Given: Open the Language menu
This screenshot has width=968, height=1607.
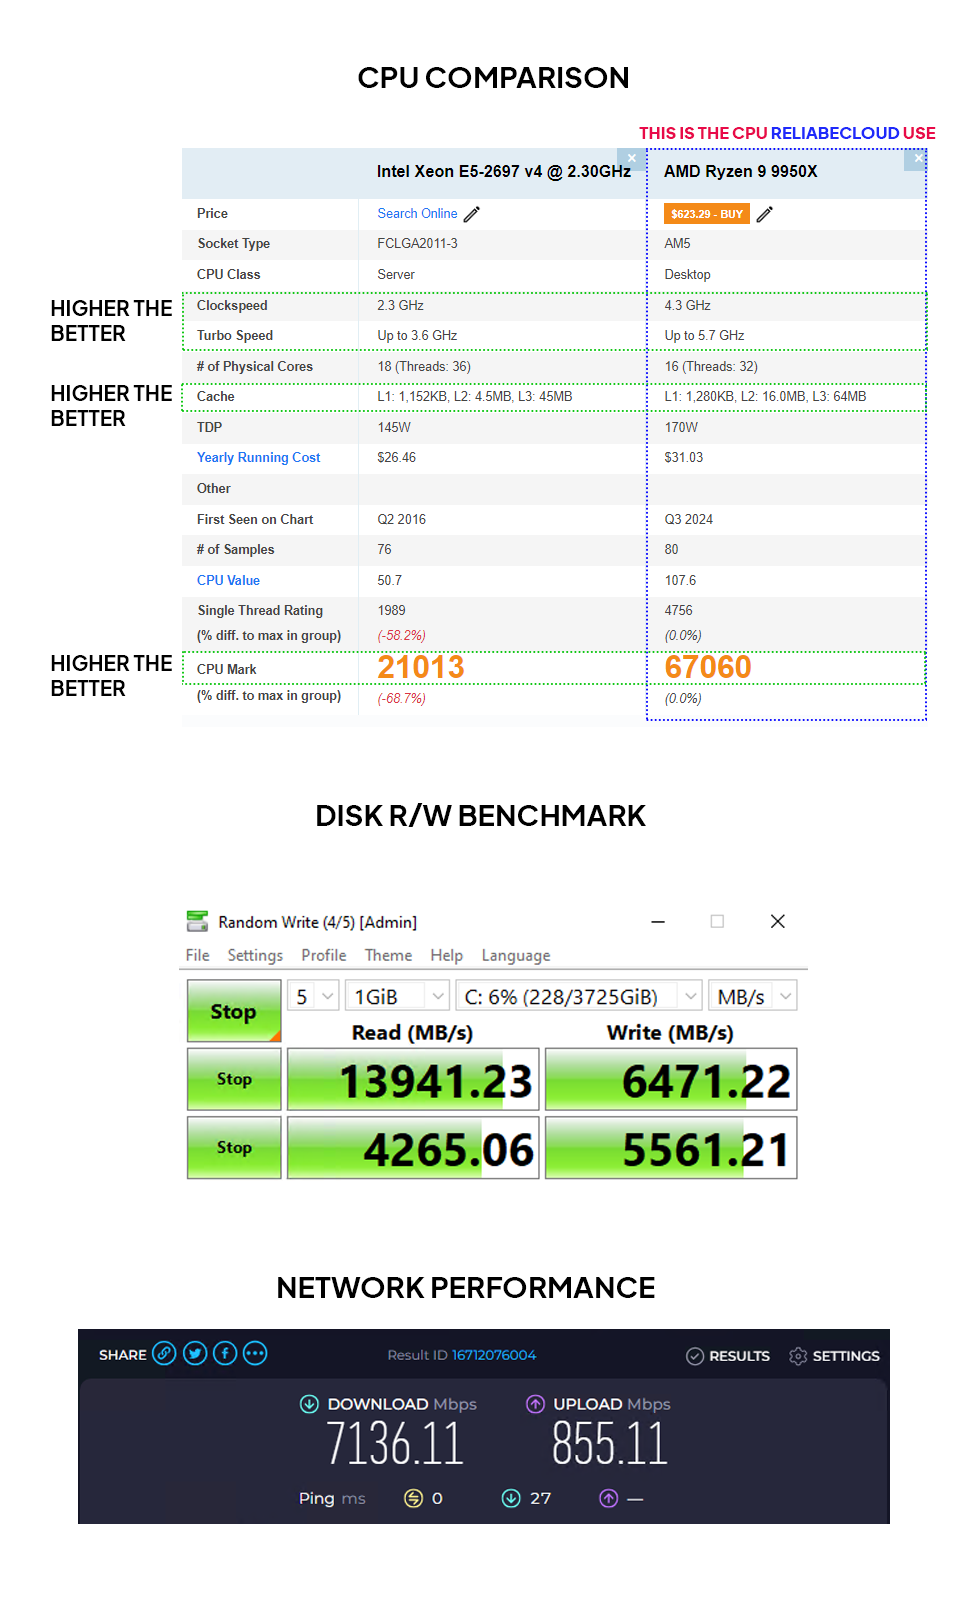Looking at the screenshot, I should 516,956.
